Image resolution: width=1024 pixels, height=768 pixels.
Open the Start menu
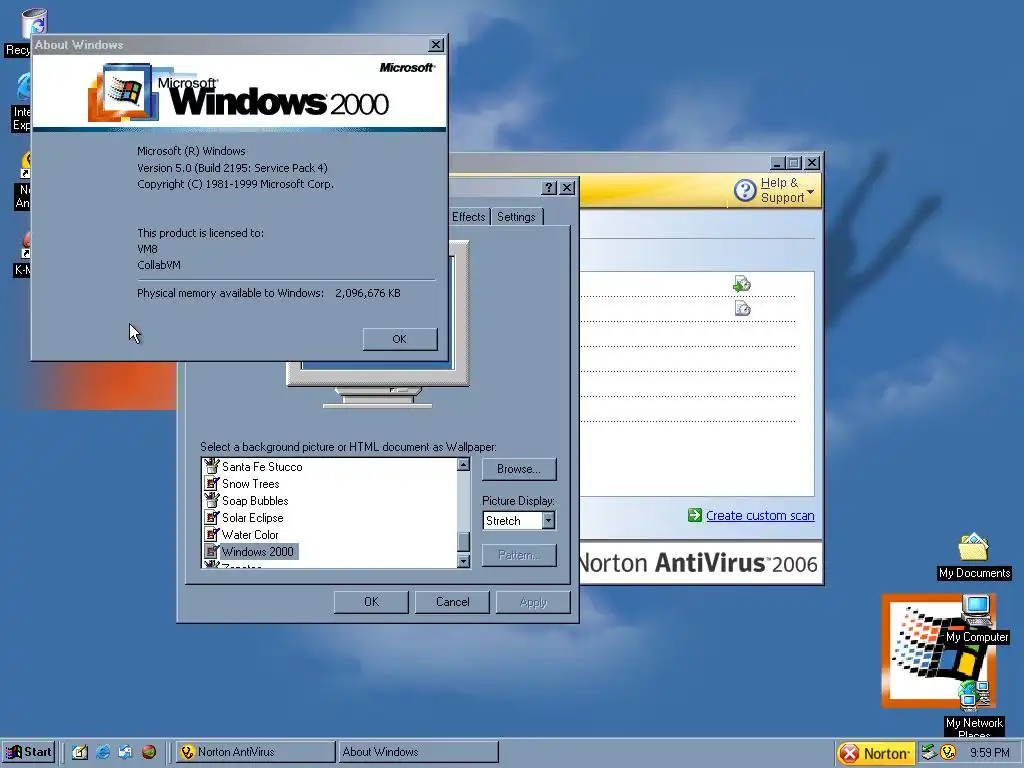click(29, 752)
